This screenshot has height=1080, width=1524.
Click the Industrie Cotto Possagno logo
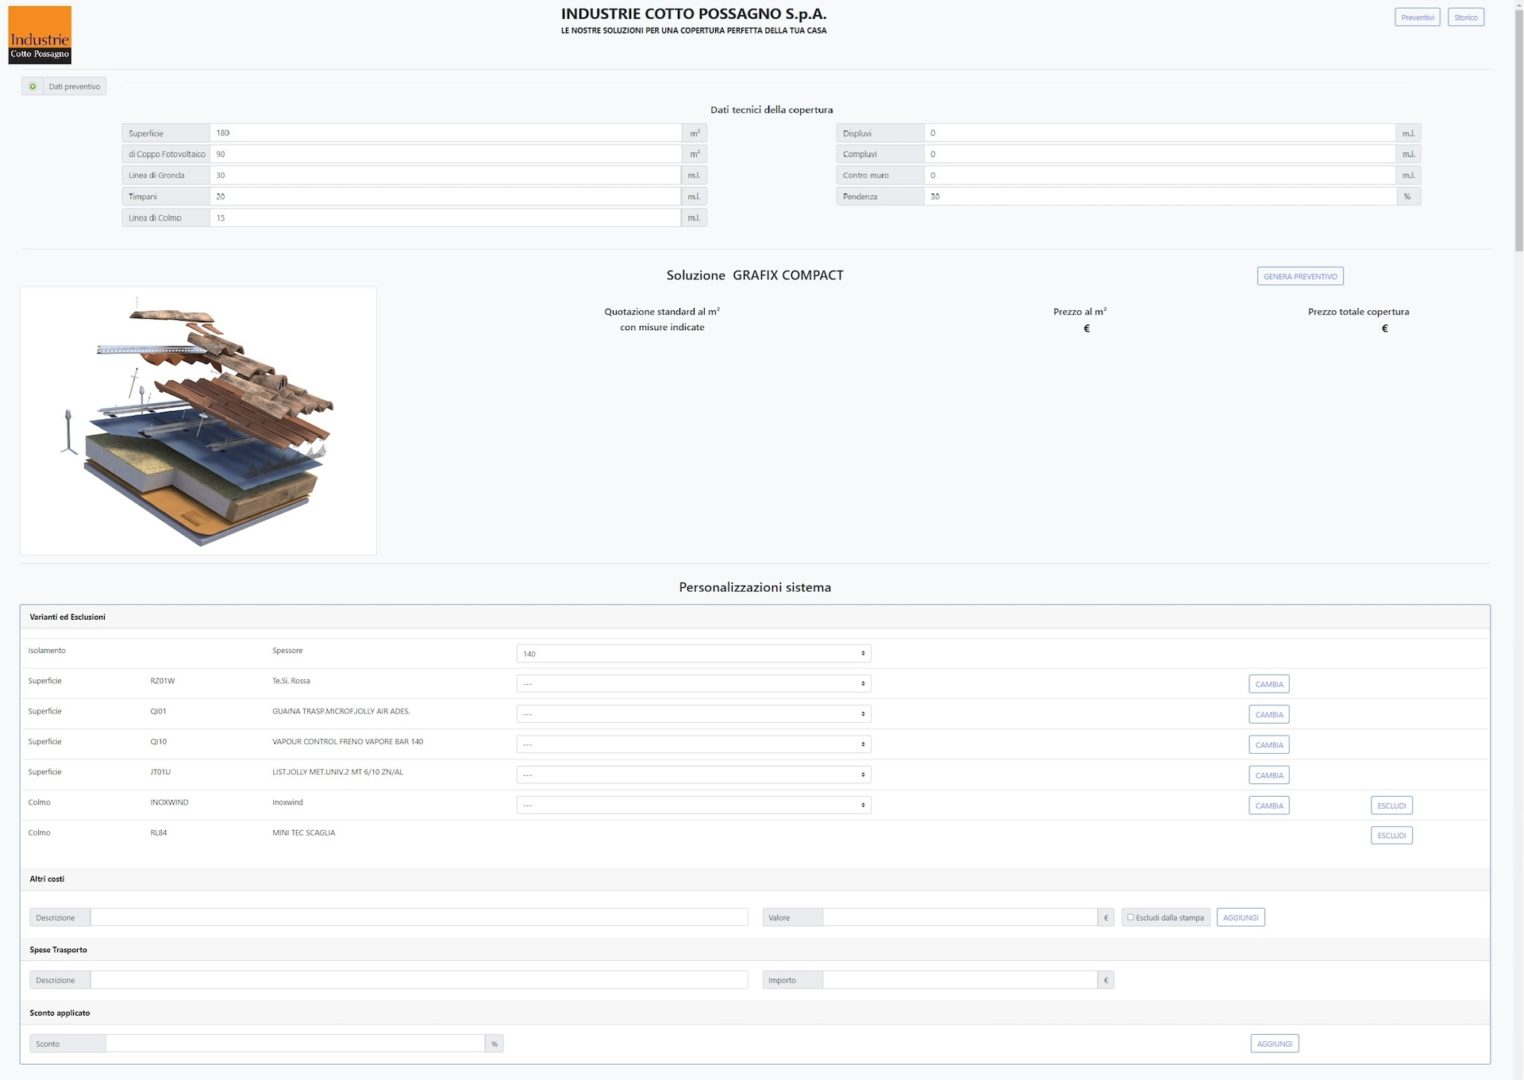(x=40, y=35)
